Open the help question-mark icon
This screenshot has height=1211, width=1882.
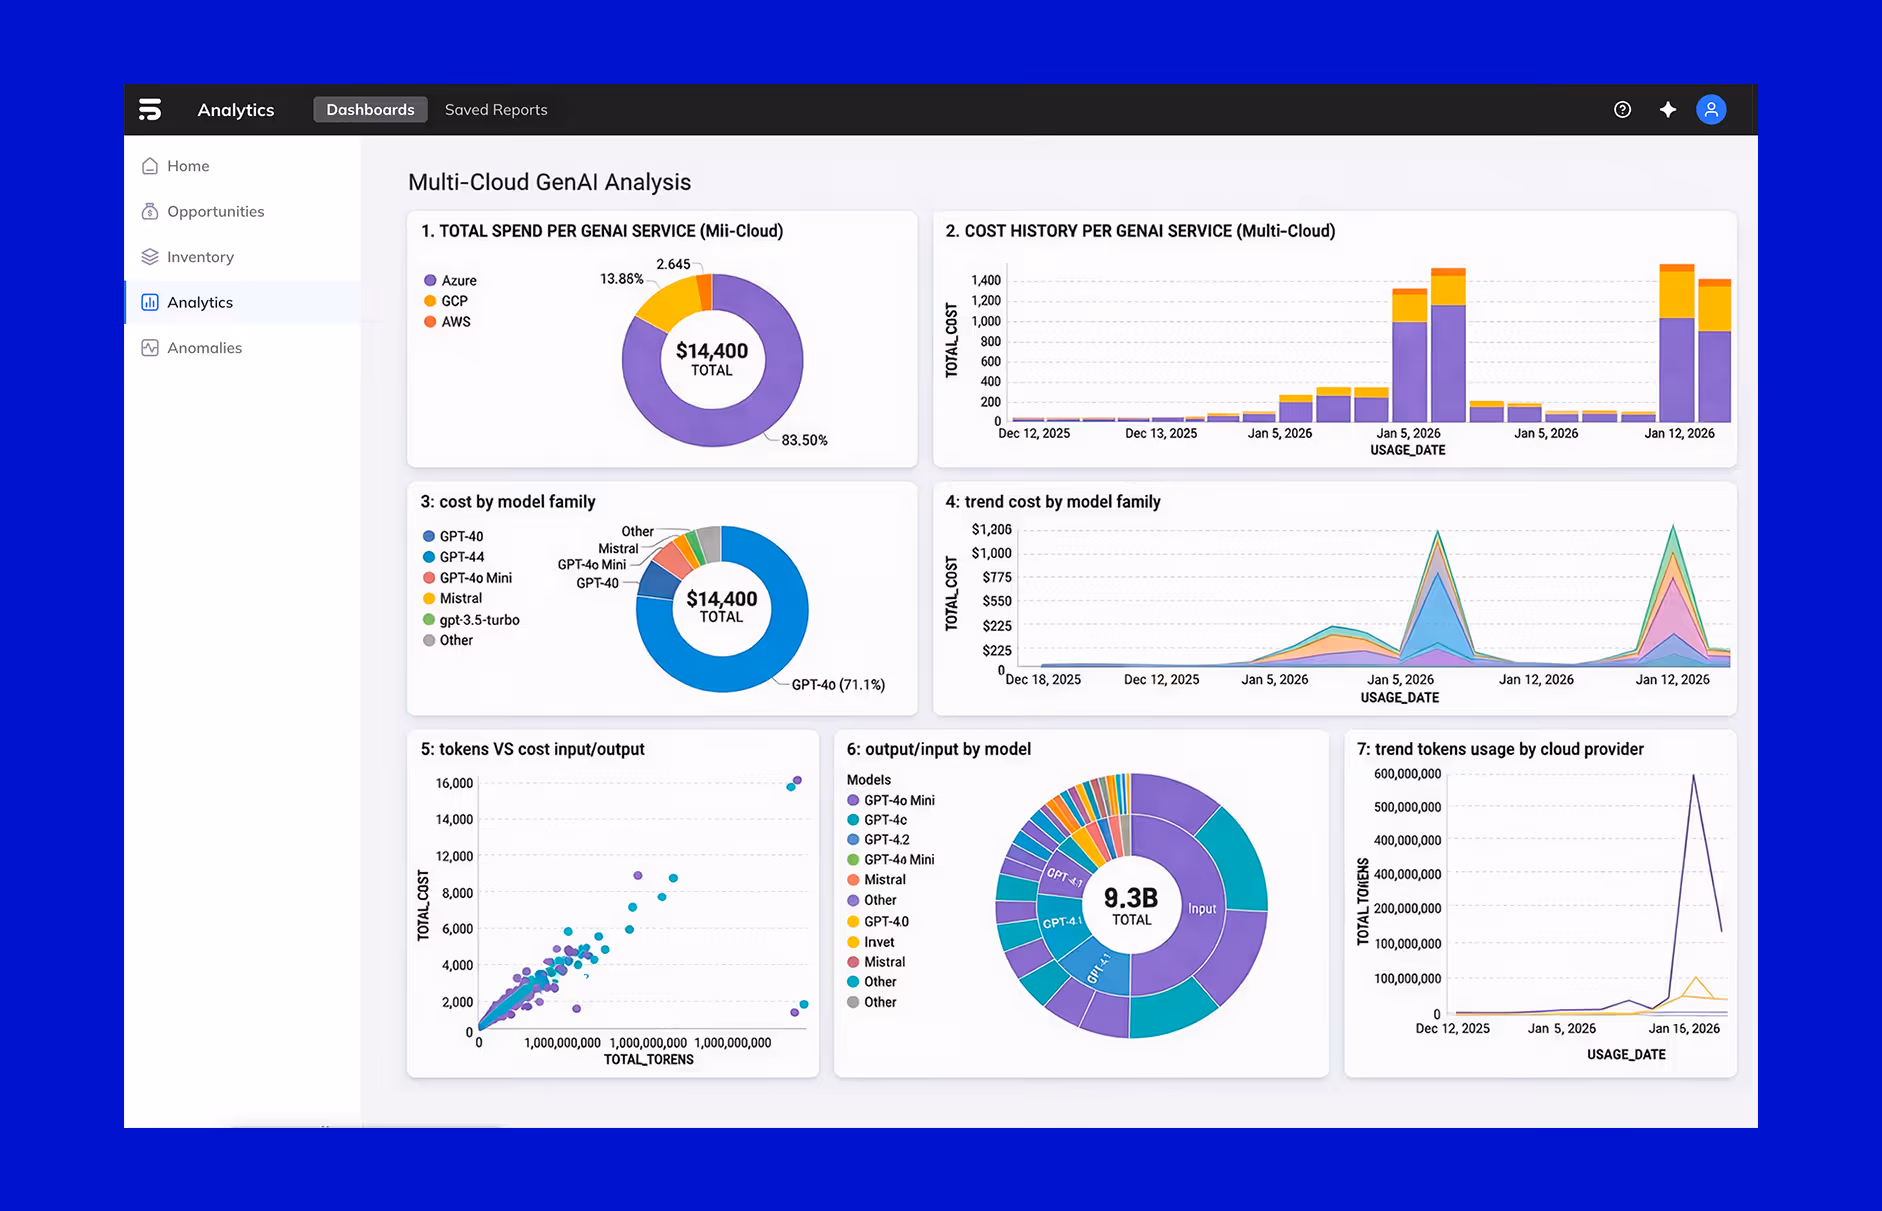[x=1622, y=109]
